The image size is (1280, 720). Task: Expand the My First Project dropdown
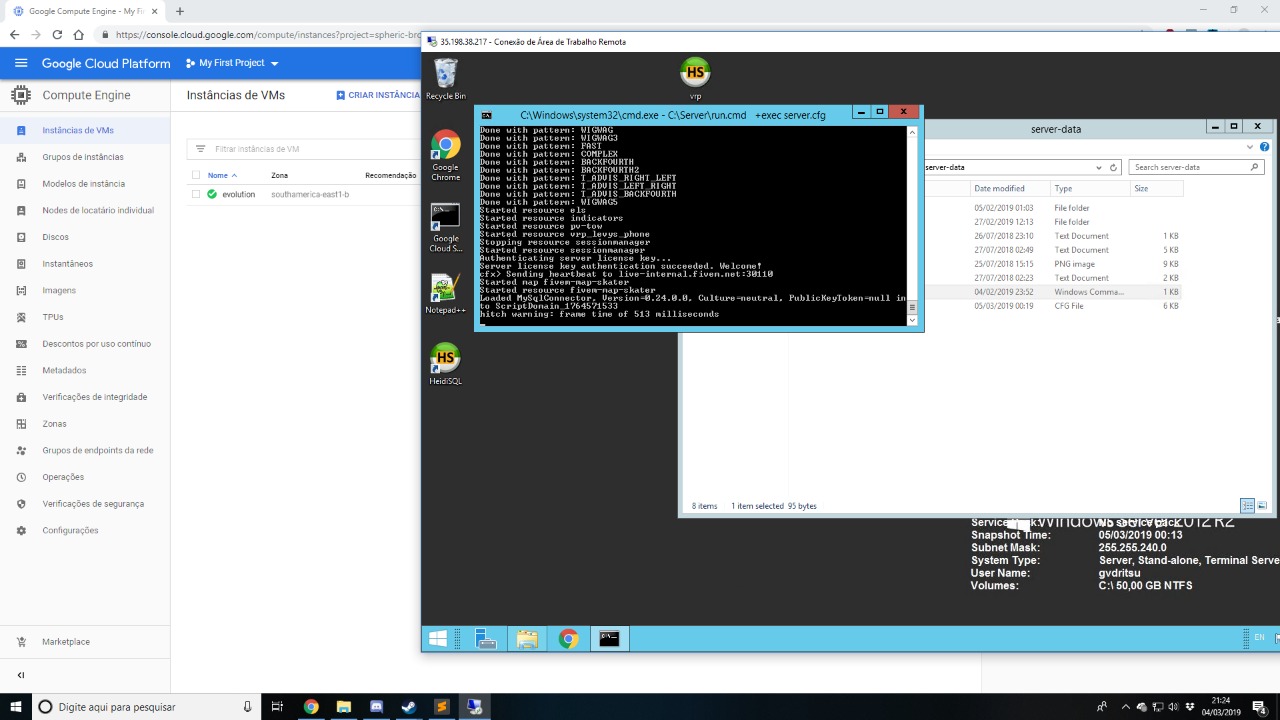click(232, 63)
